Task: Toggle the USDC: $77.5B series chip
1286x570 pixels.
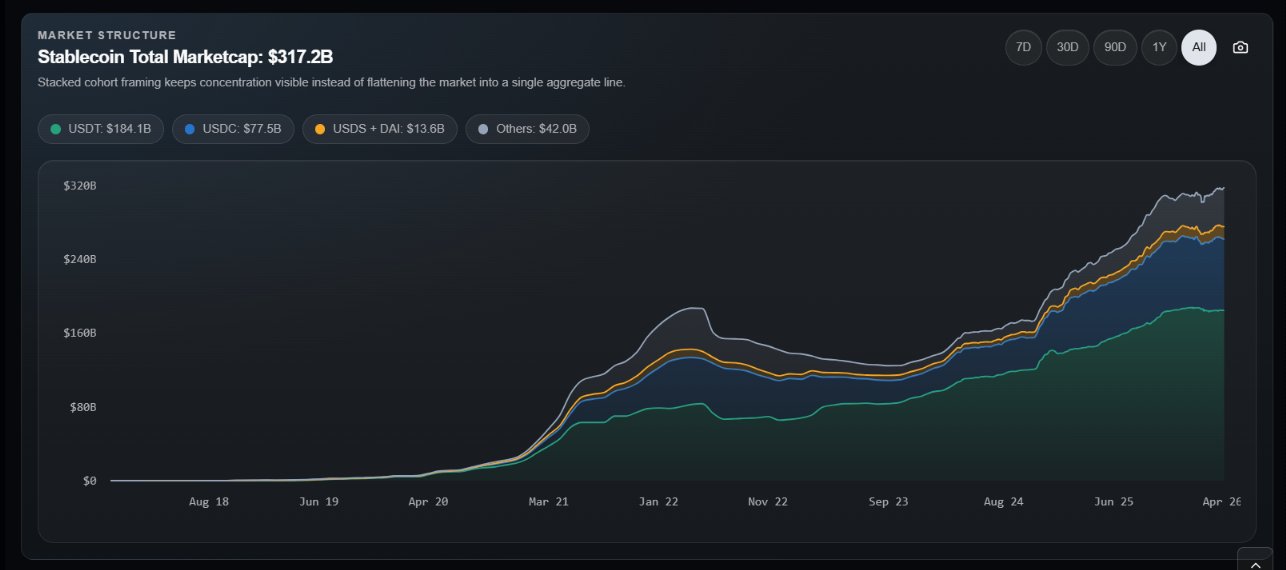Action: (x=233, y=129)
